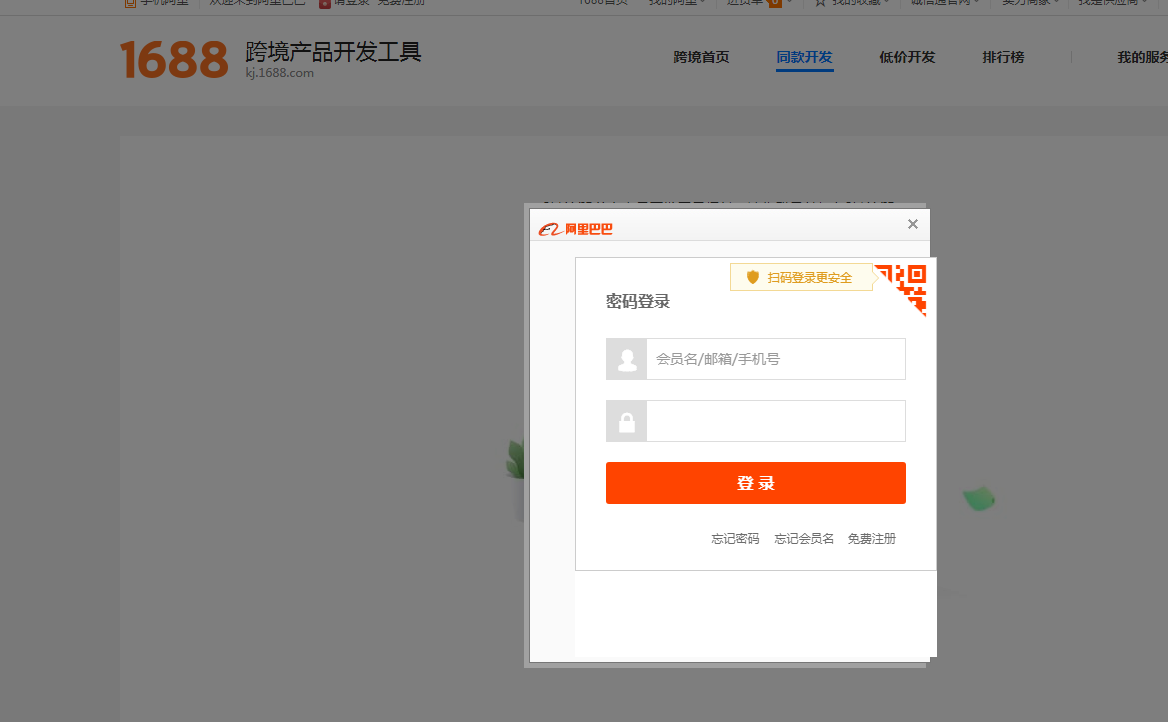Open the 排行榜 tab
This screenshot has width=1168, height=722.
[1003, 57]
